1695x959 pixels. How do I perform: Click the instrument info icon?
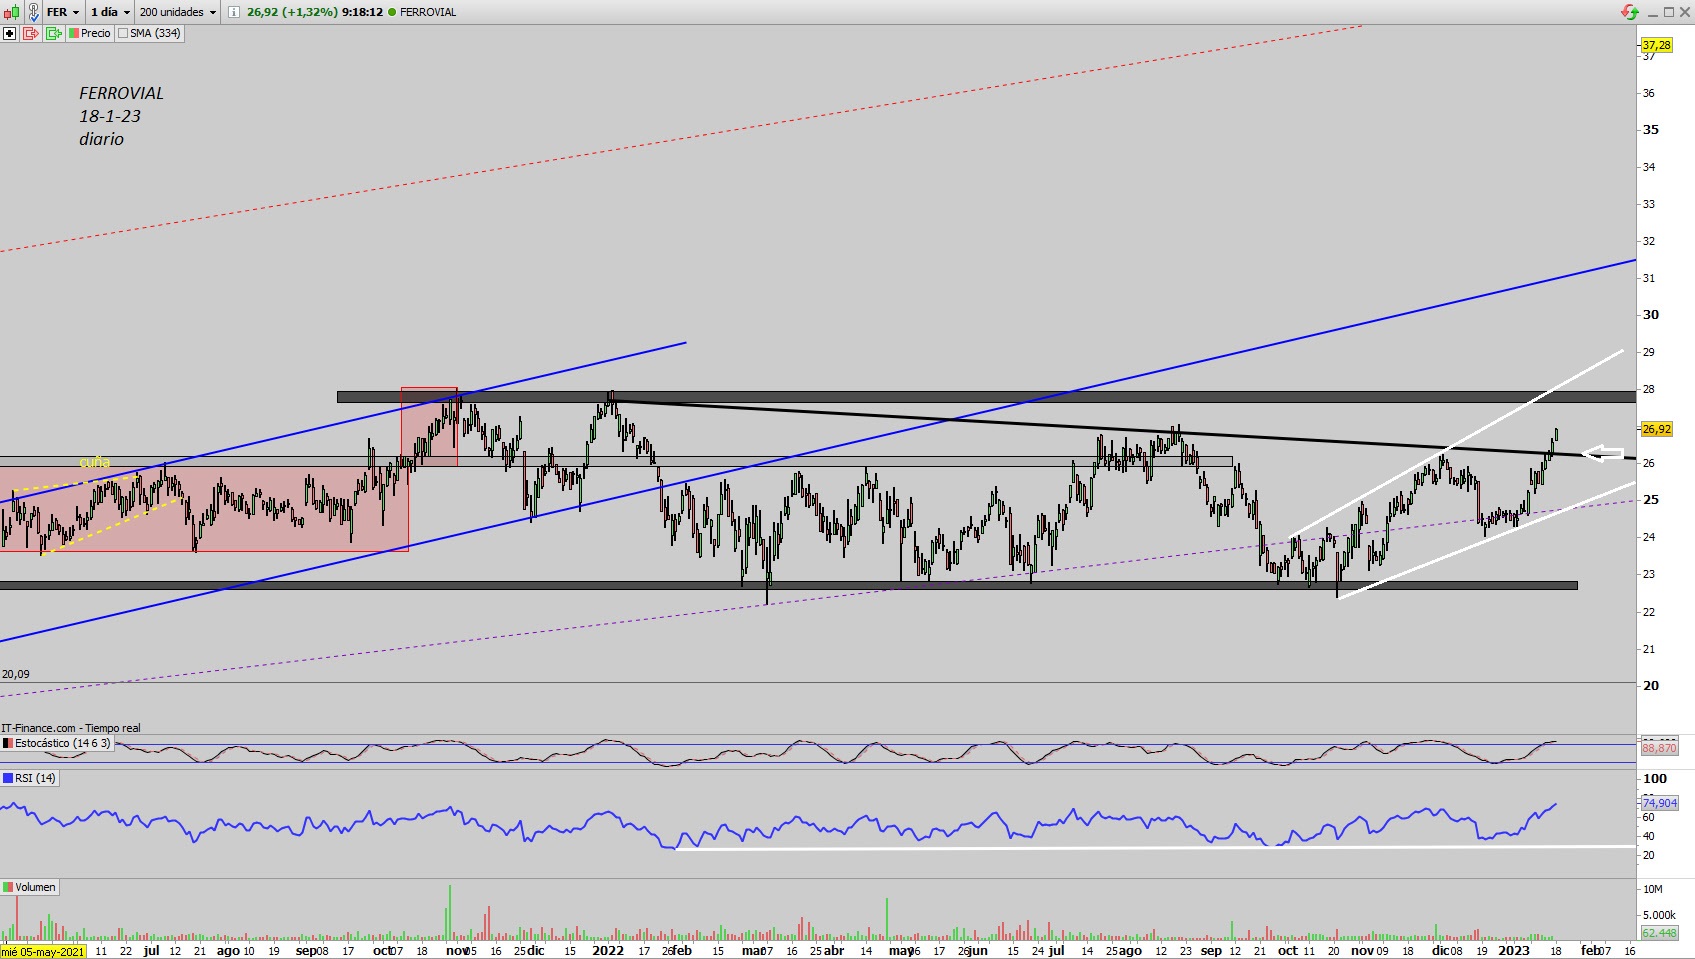click(233, 12)
